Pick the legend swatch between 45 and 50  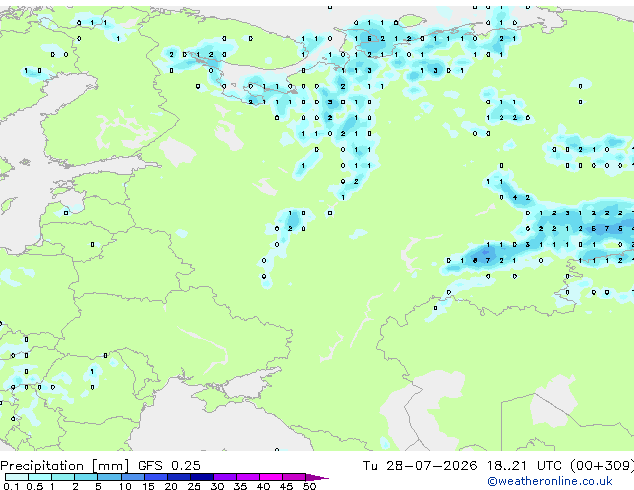point(294,477)
